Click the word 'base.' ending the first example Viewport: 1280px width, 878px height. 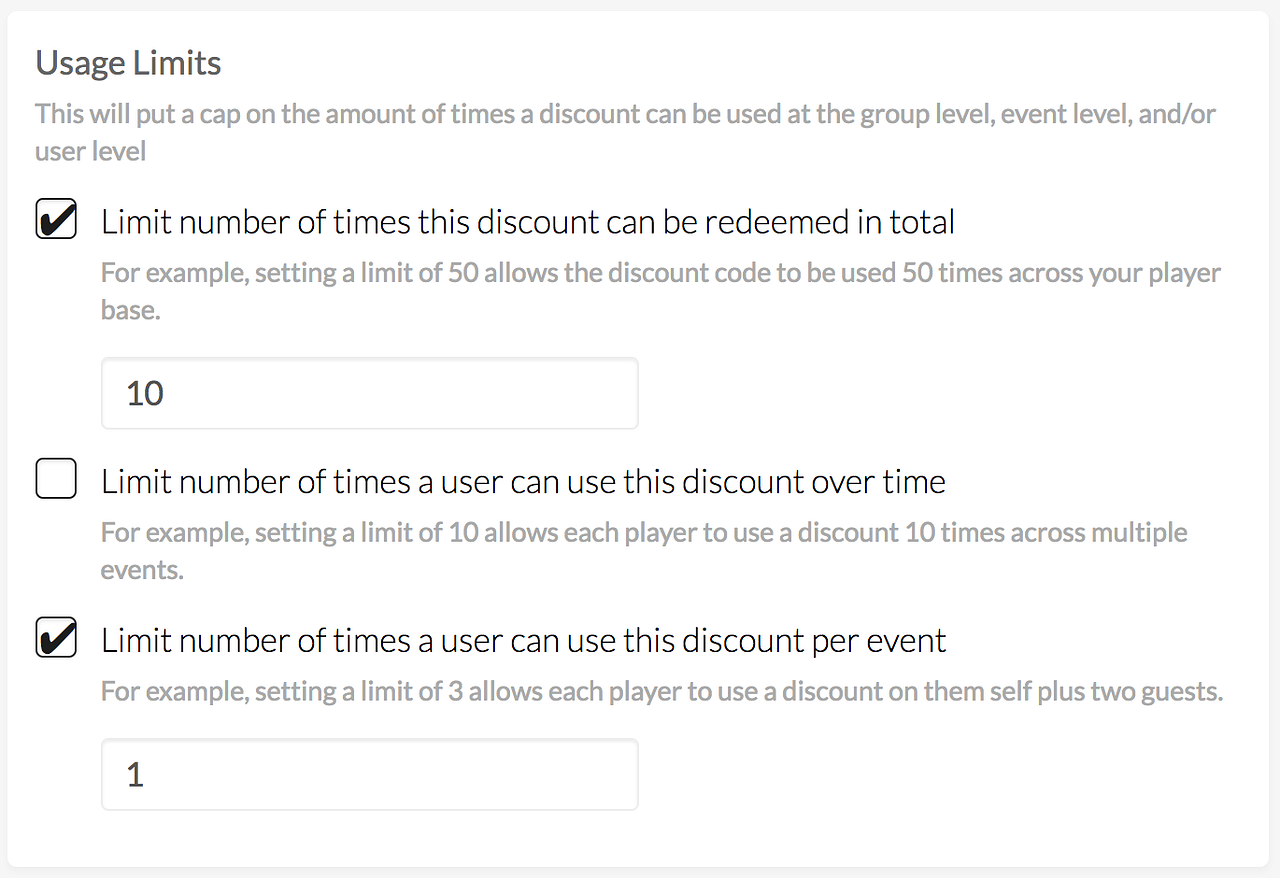pos(131,310)
